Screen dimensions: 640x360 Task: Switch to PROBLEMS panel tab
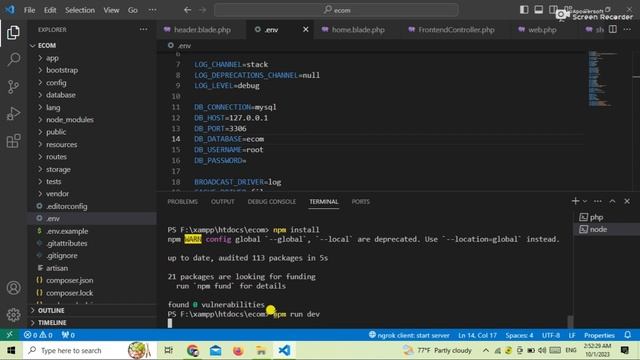182,202
